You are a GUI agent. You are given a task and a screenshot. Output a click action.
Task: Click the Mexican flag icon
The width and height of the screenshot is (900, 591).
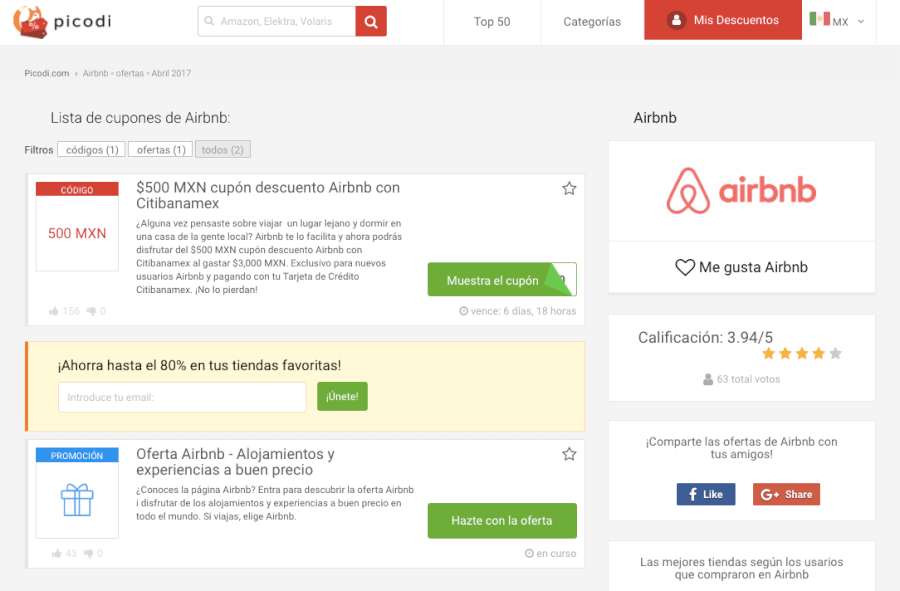click(x=820, y=20)
